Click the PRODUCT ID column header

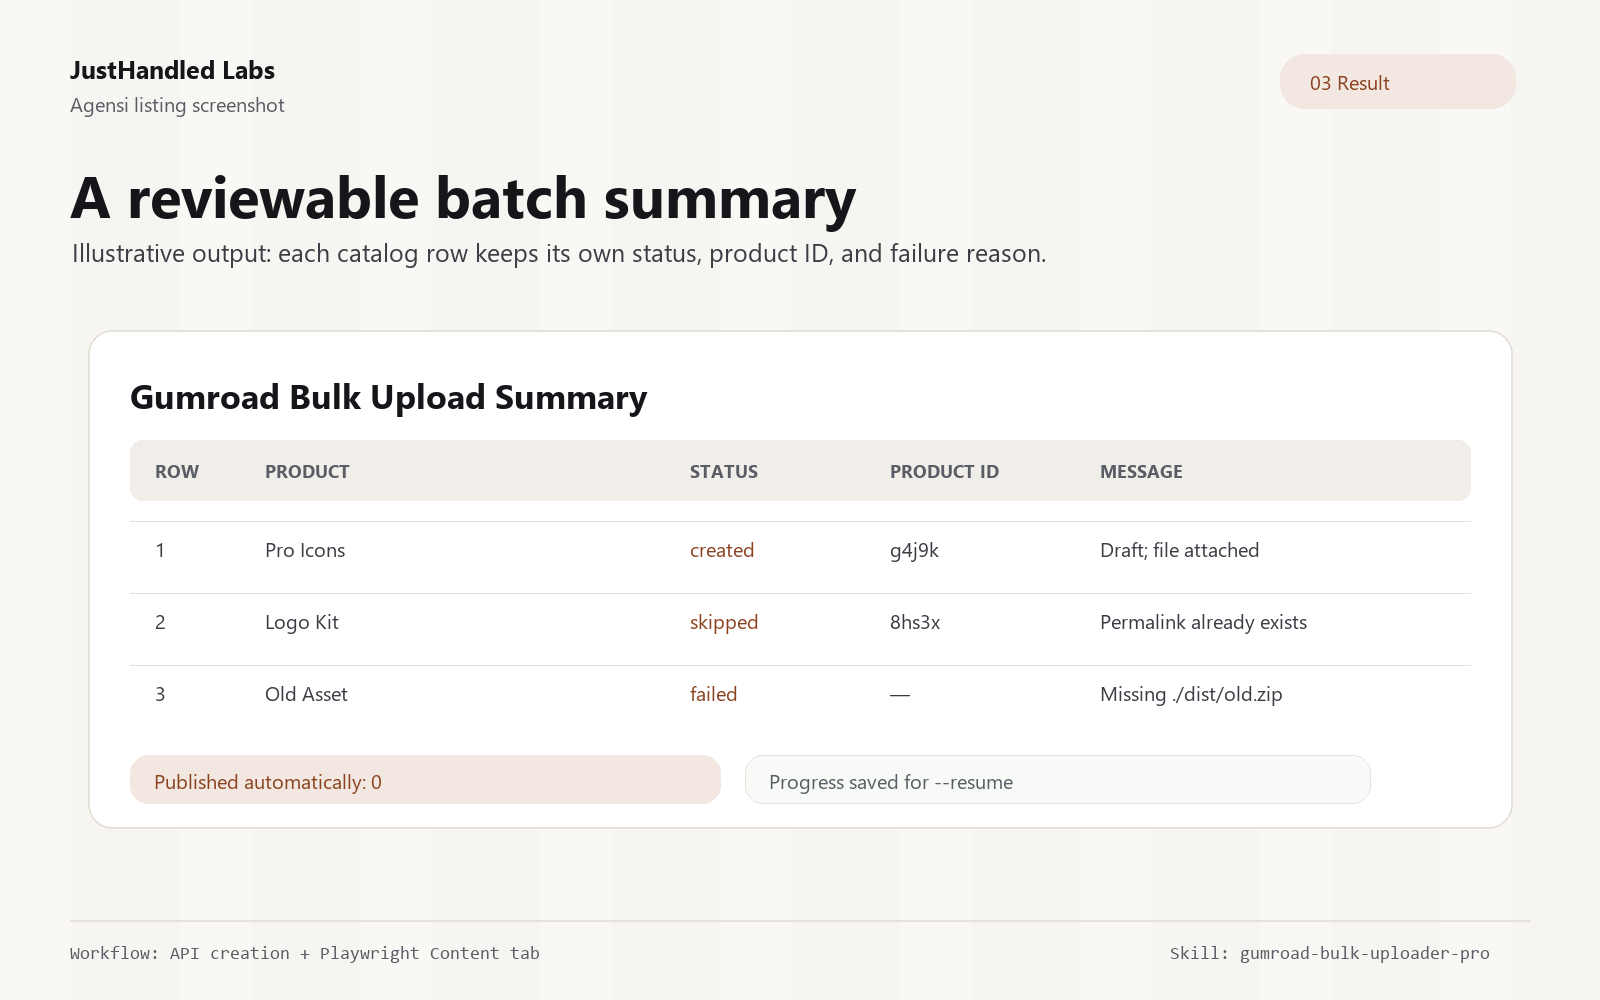pyautogui.click(x=944, y=472)
